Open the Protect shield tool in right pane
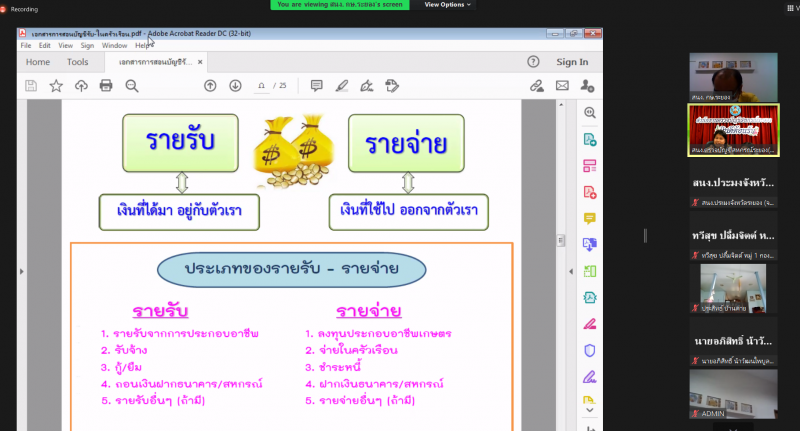The height and width of the screenshot is (431, 800). pos(590,350)
